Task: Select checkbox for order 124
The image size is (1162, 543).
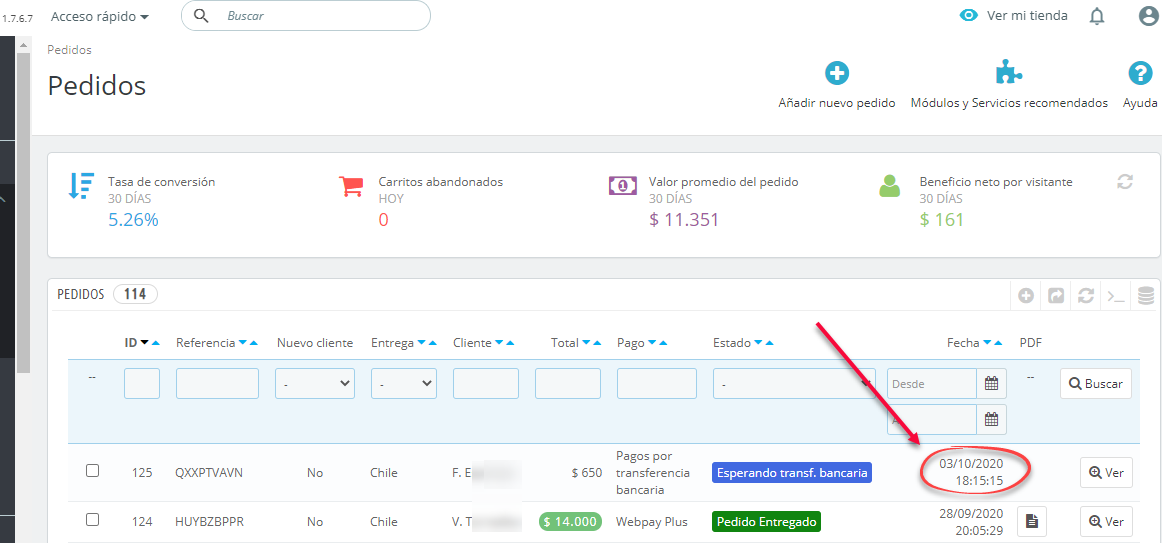Action: [93, 520]
